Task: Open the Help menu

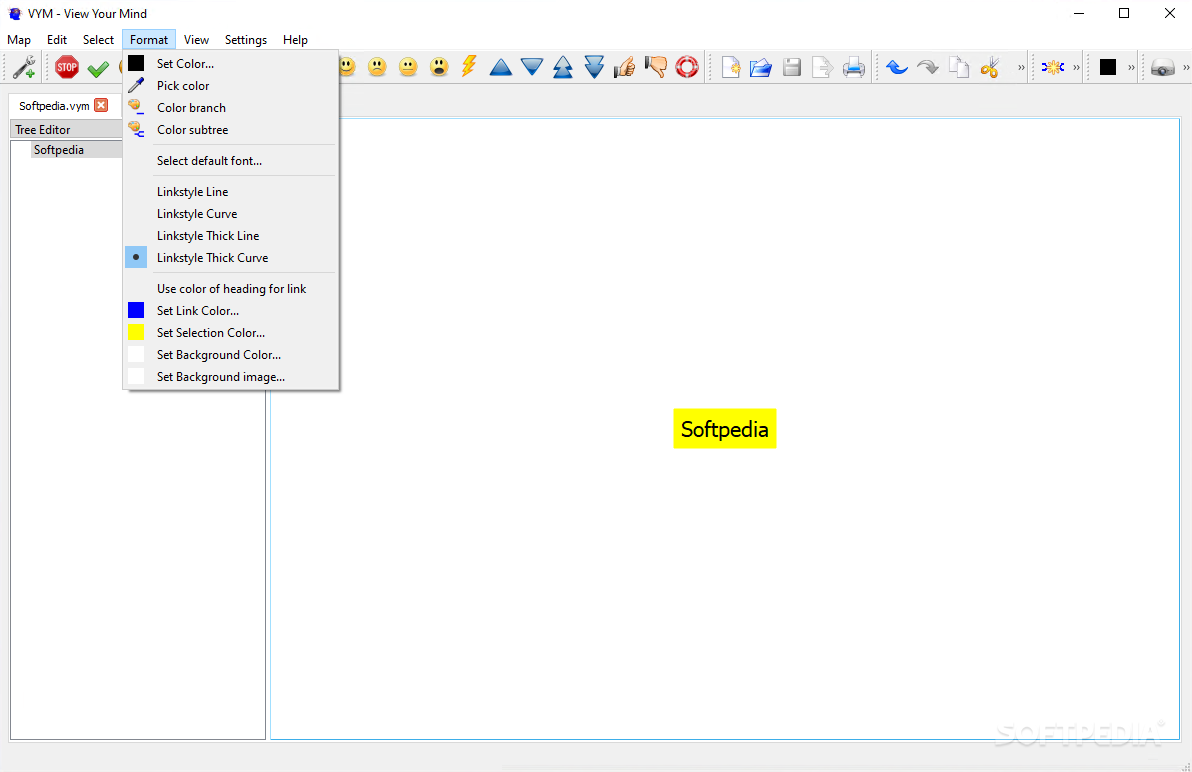Action: [295, 40]
